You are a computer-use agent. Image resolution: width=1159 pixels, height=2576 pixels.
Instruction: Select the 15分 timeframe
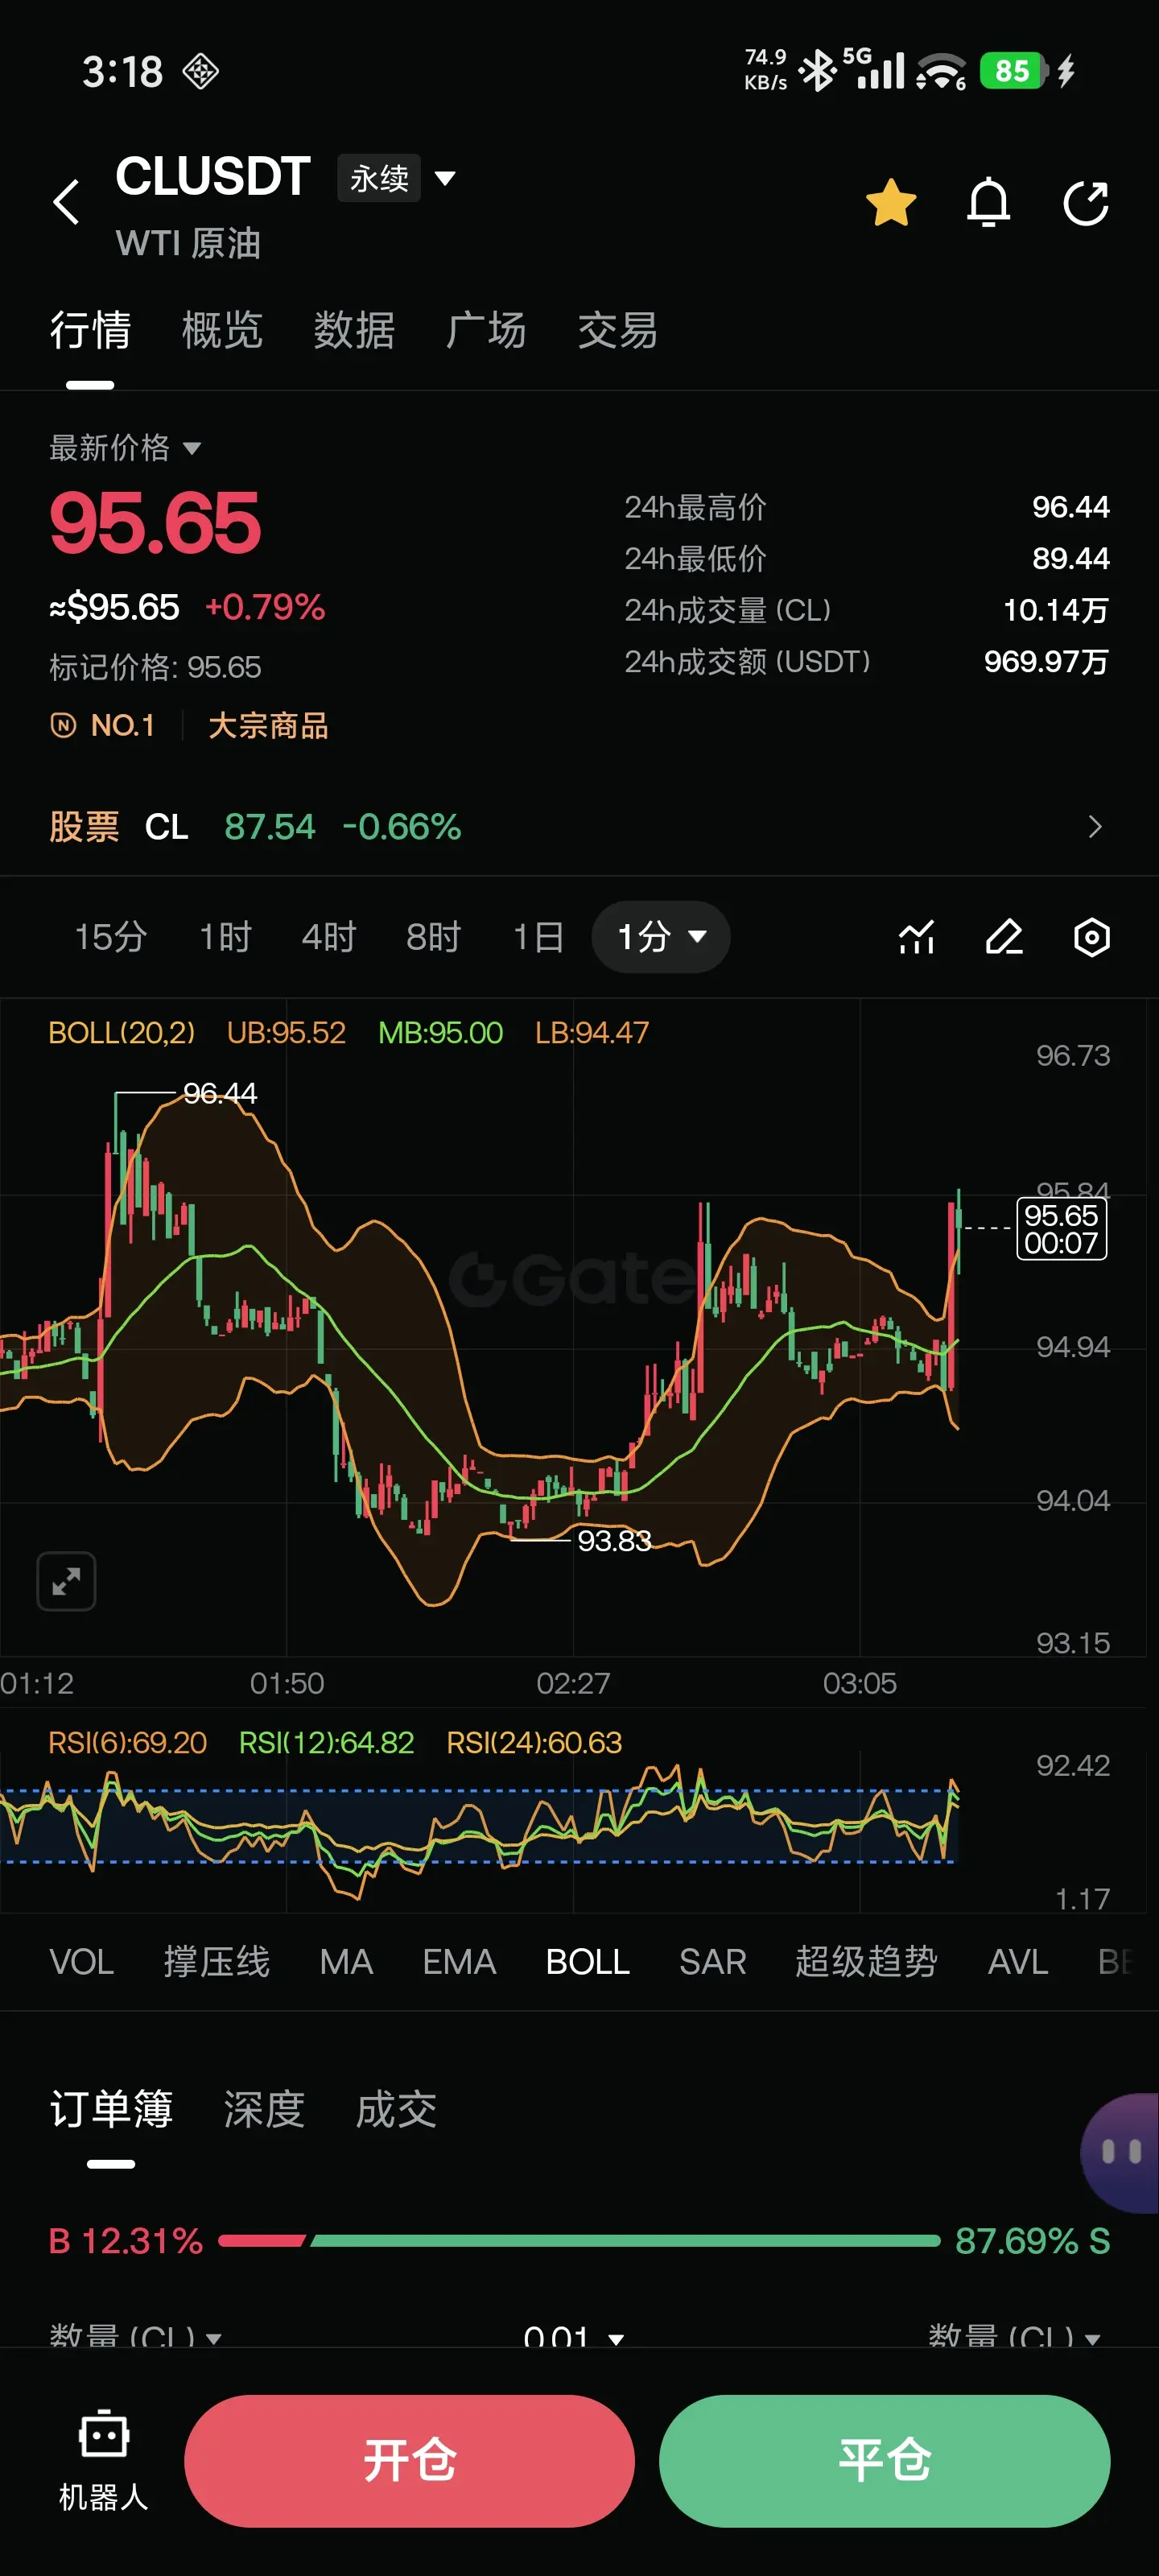(x=111, y=937)
